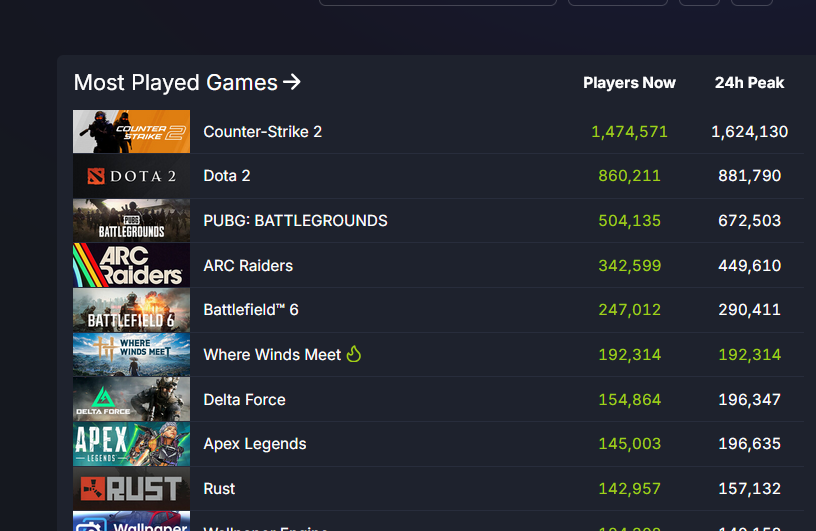
Task: Open the Dota 2 name link
Action: click(227, 176)
